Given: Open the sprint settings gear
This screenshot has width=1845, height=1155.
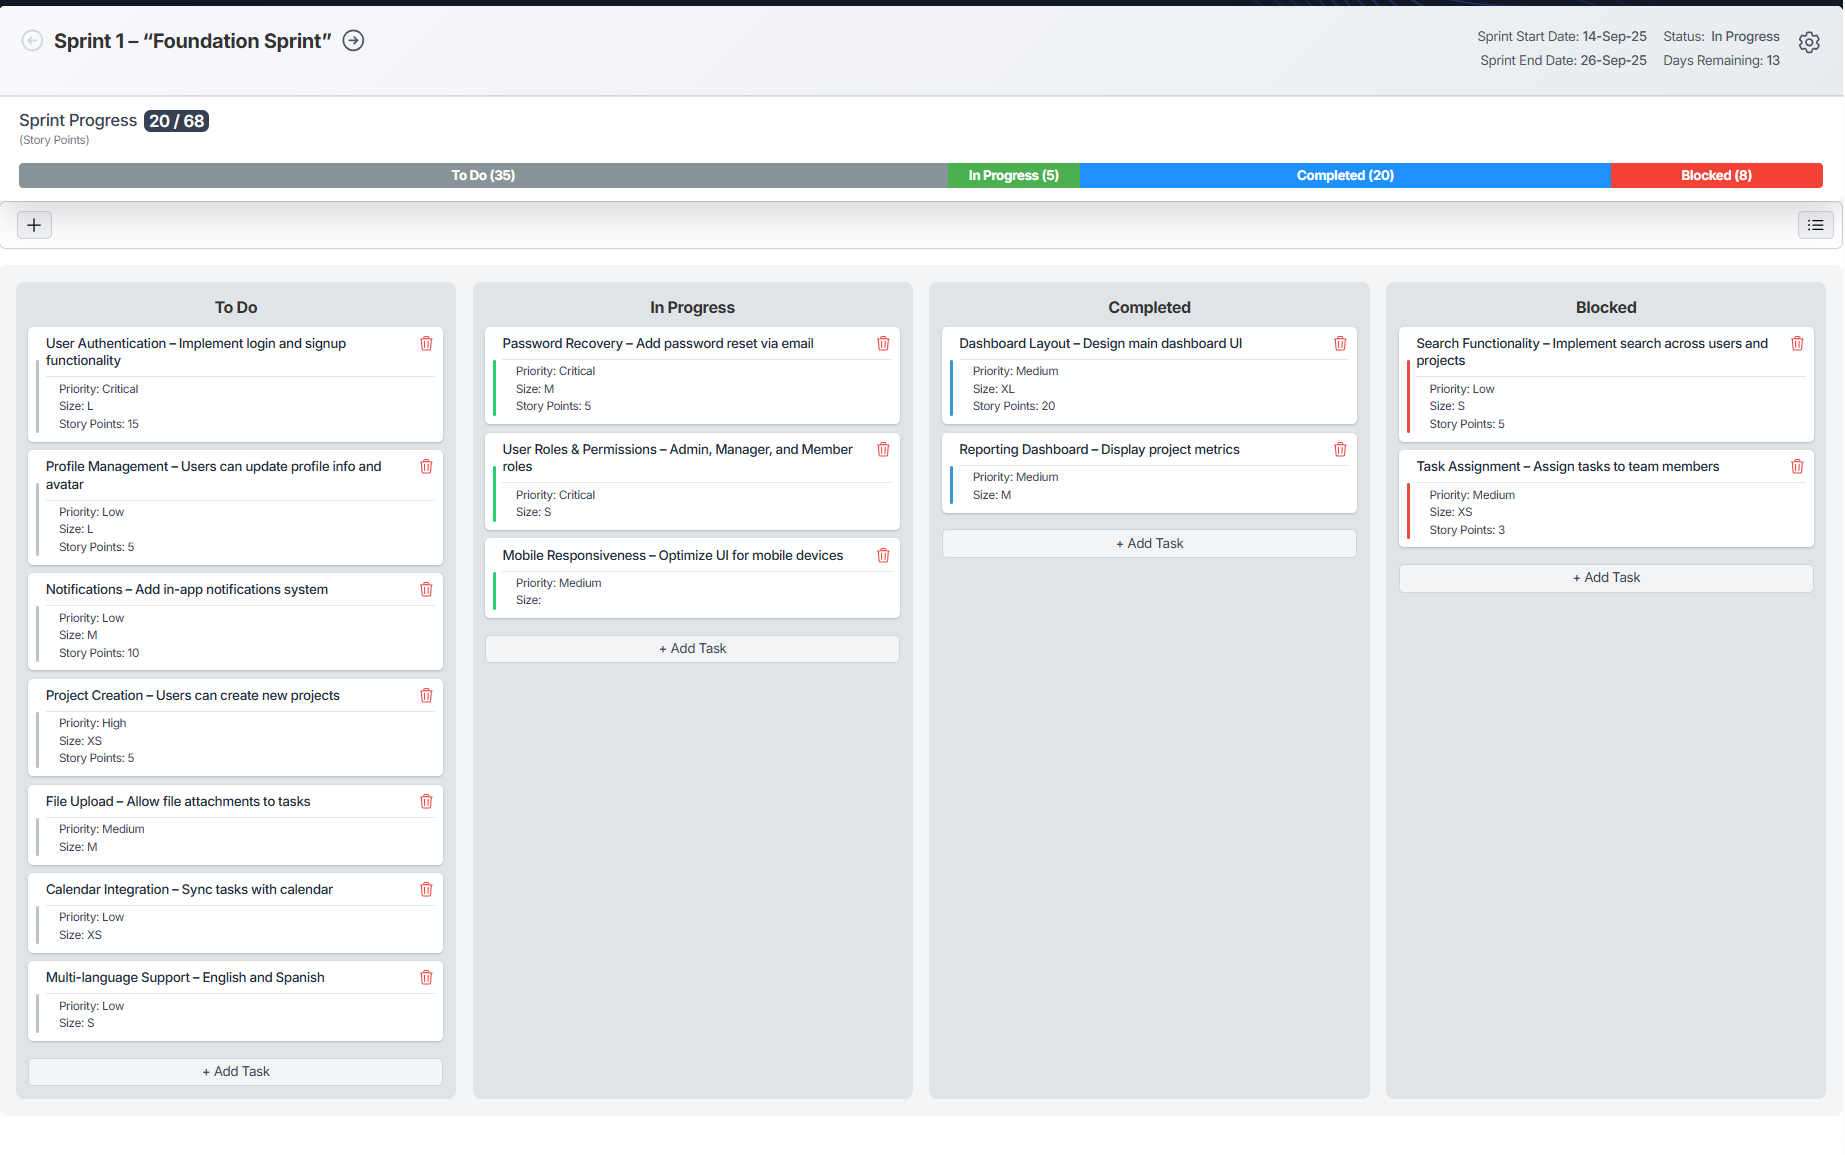Looking at the screenshot, I should pos(1809,42).
